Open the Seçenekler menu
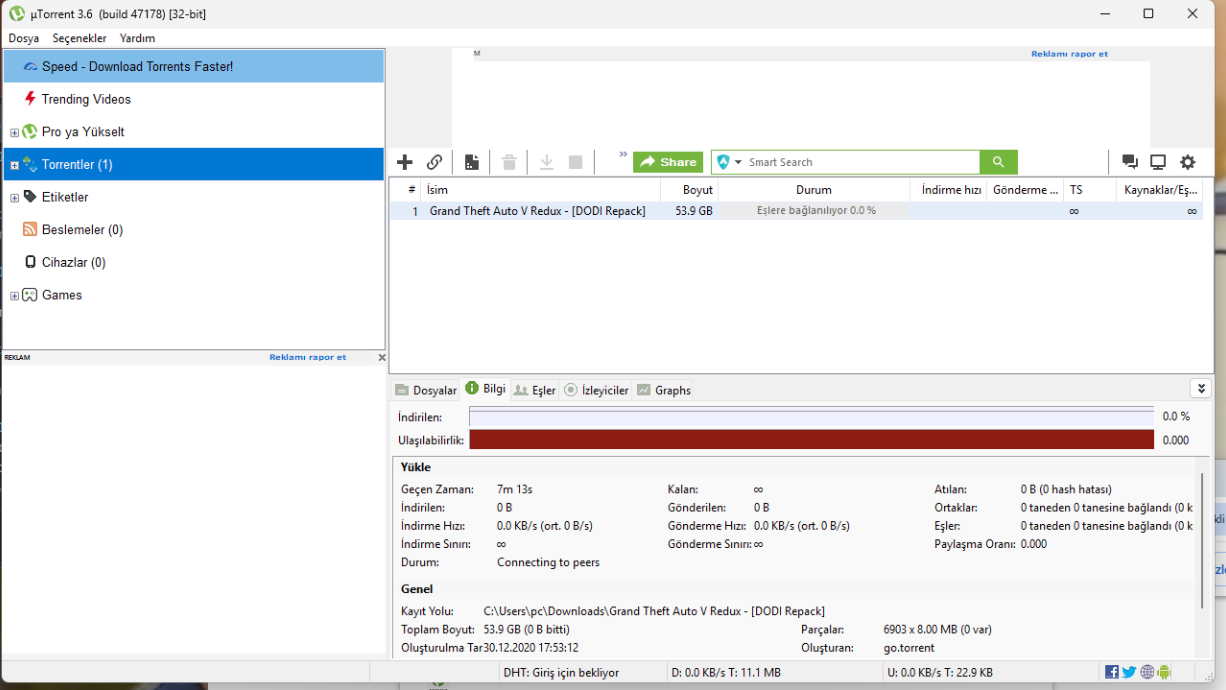 click(79, 38)
